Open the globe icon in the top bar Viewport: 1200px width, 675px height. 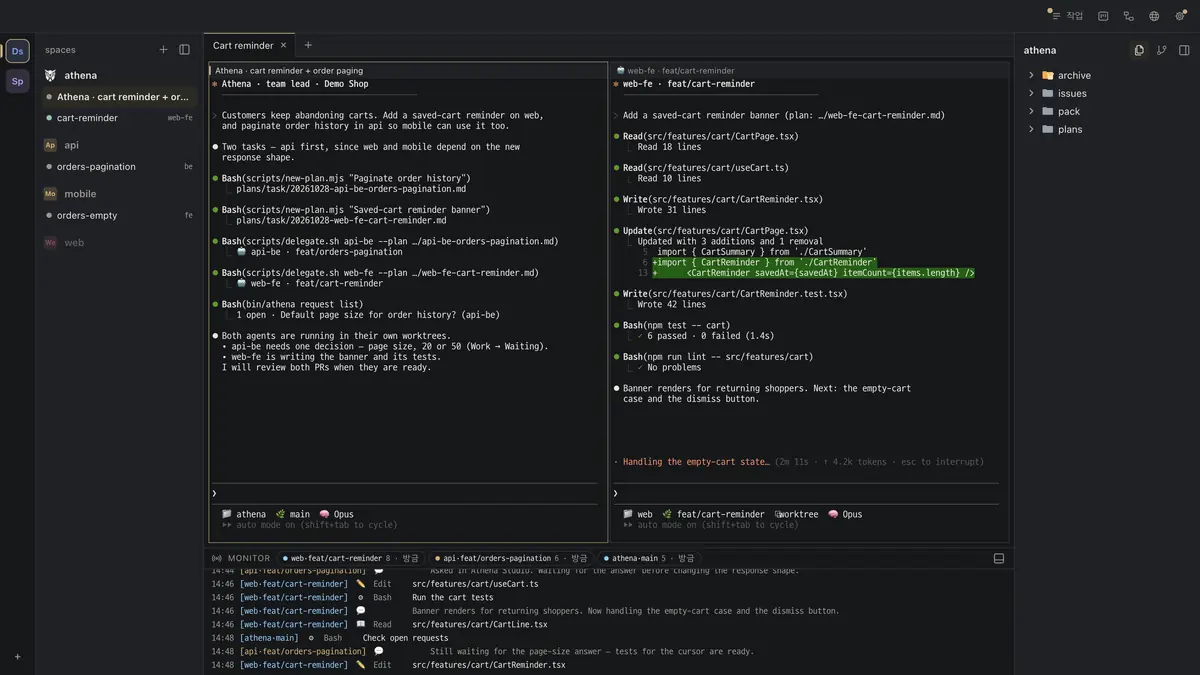1154,16
